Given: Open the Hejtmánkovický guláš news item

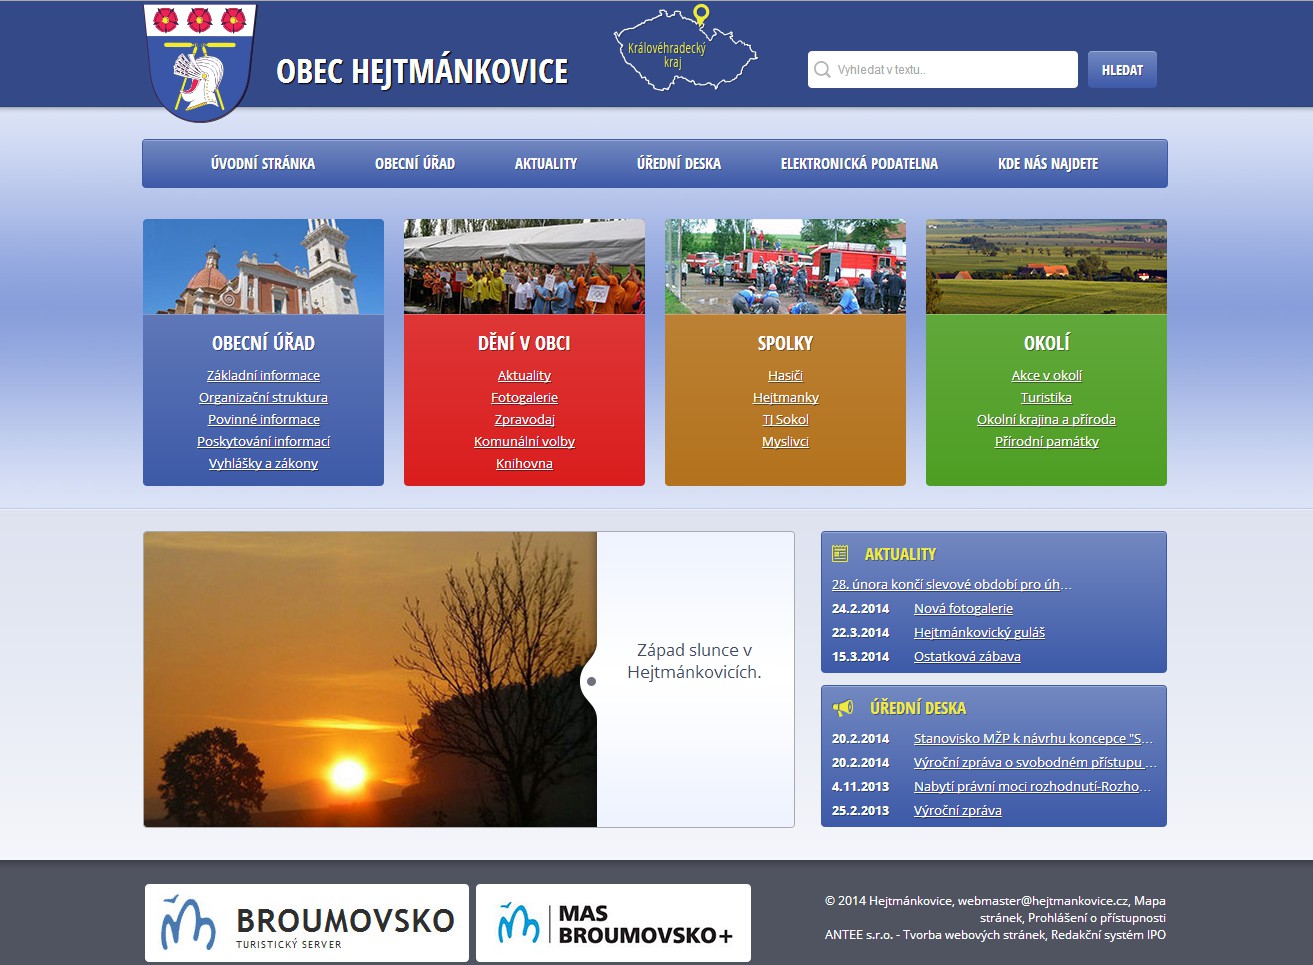Looking at the screenshot, I should (x=979, y=633).
